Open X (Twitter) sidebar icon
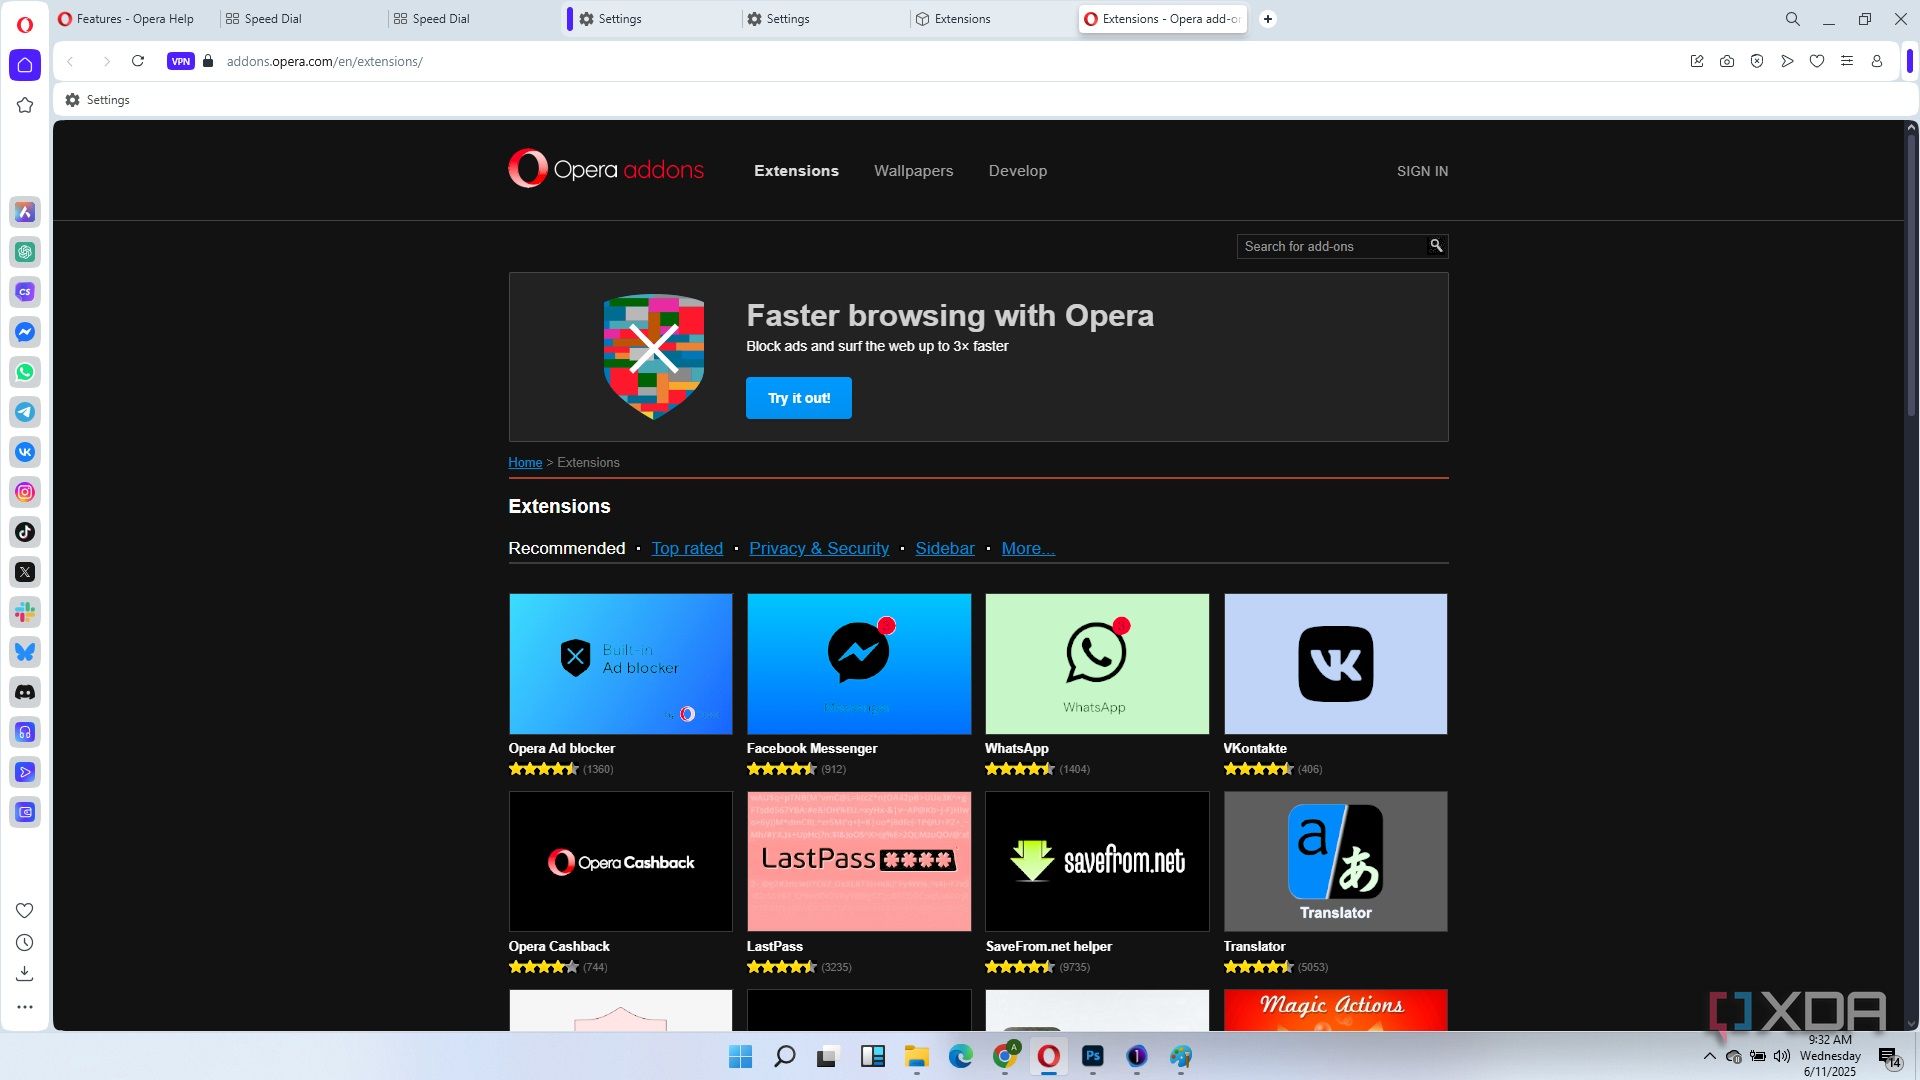The width and height of the screenshot is (1920, 1080). tap(25, 572)
